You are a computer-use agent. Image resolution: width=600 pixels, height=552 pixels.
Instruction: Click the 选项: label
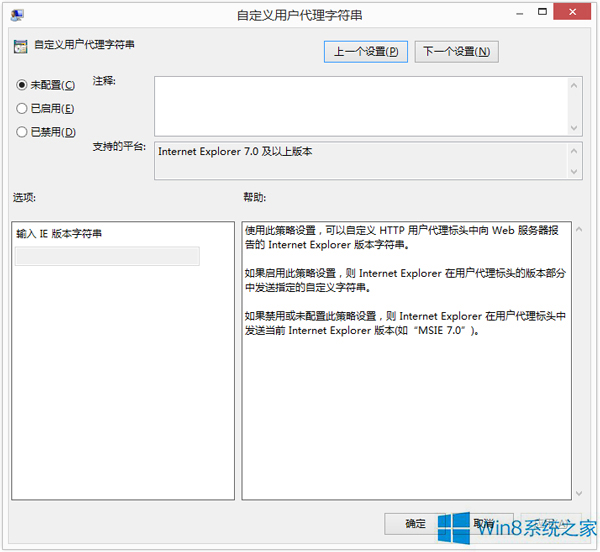(x=24, y=197)
